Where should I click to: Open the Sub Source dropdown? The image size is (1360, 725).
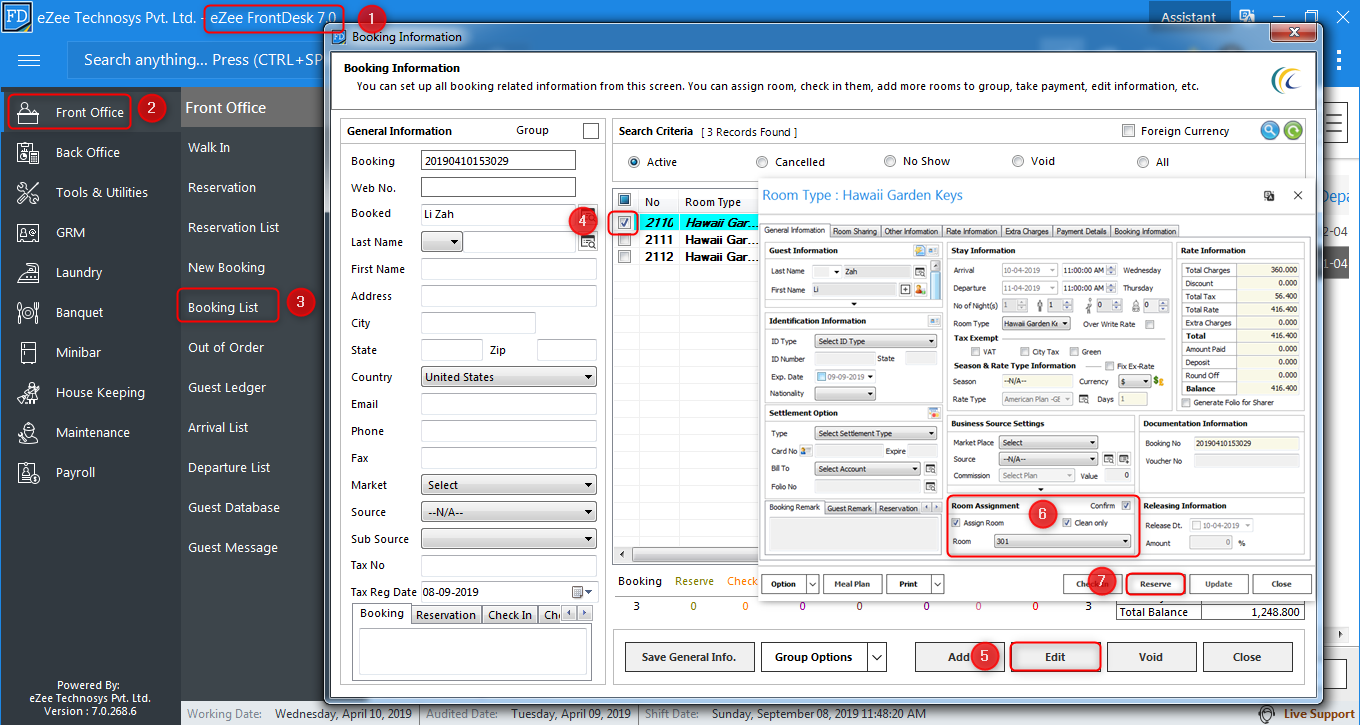[509, 539]
